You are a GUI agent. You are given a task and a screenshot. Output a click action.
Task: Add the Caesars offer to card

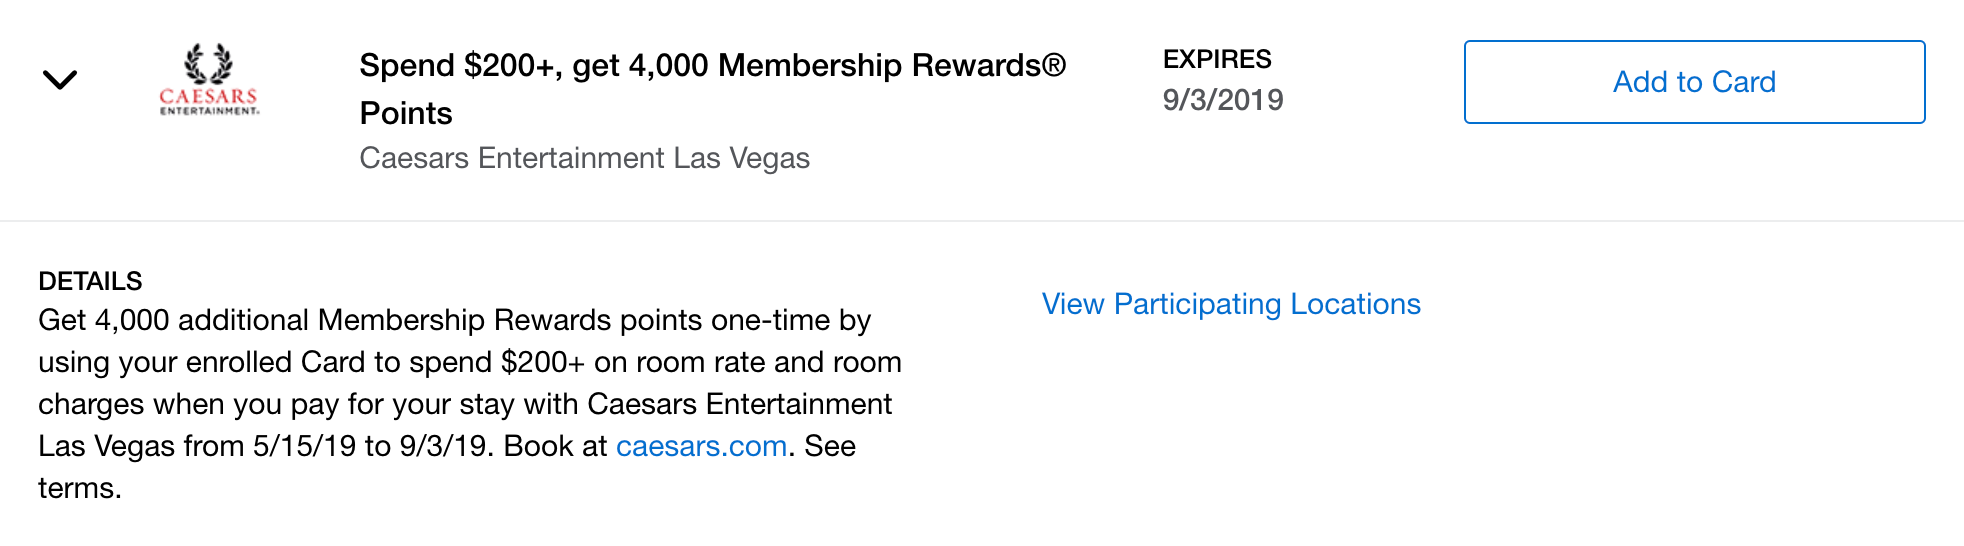(1694, 82)
